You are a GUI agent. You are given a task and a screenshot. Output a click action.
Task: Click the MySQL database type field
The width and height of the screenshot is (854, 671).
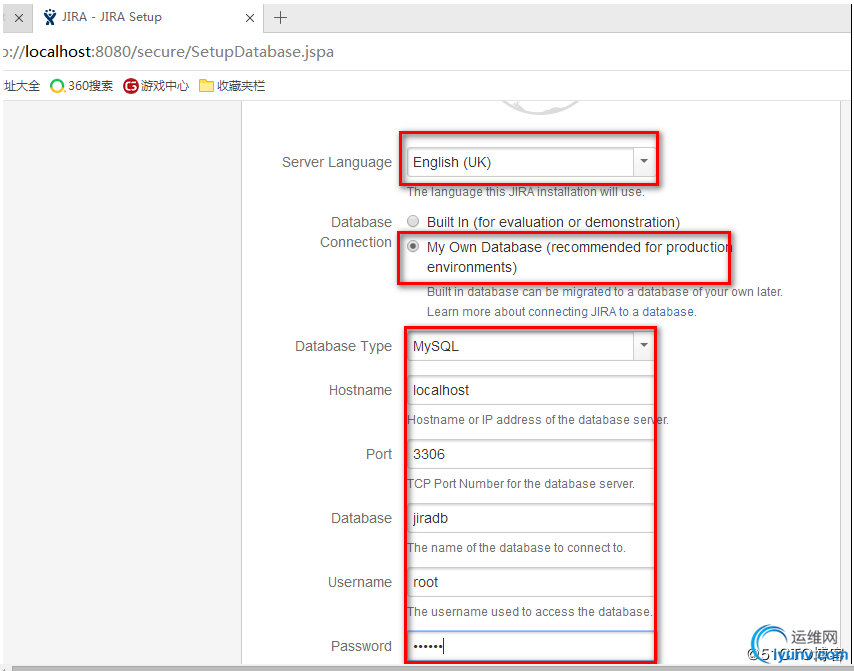[x=521, y=346]
